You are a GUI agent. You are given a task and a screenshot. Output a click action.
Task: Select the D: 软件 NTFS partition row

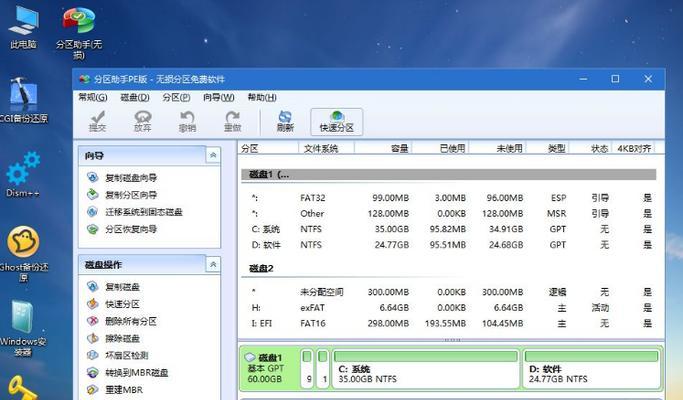449,245
